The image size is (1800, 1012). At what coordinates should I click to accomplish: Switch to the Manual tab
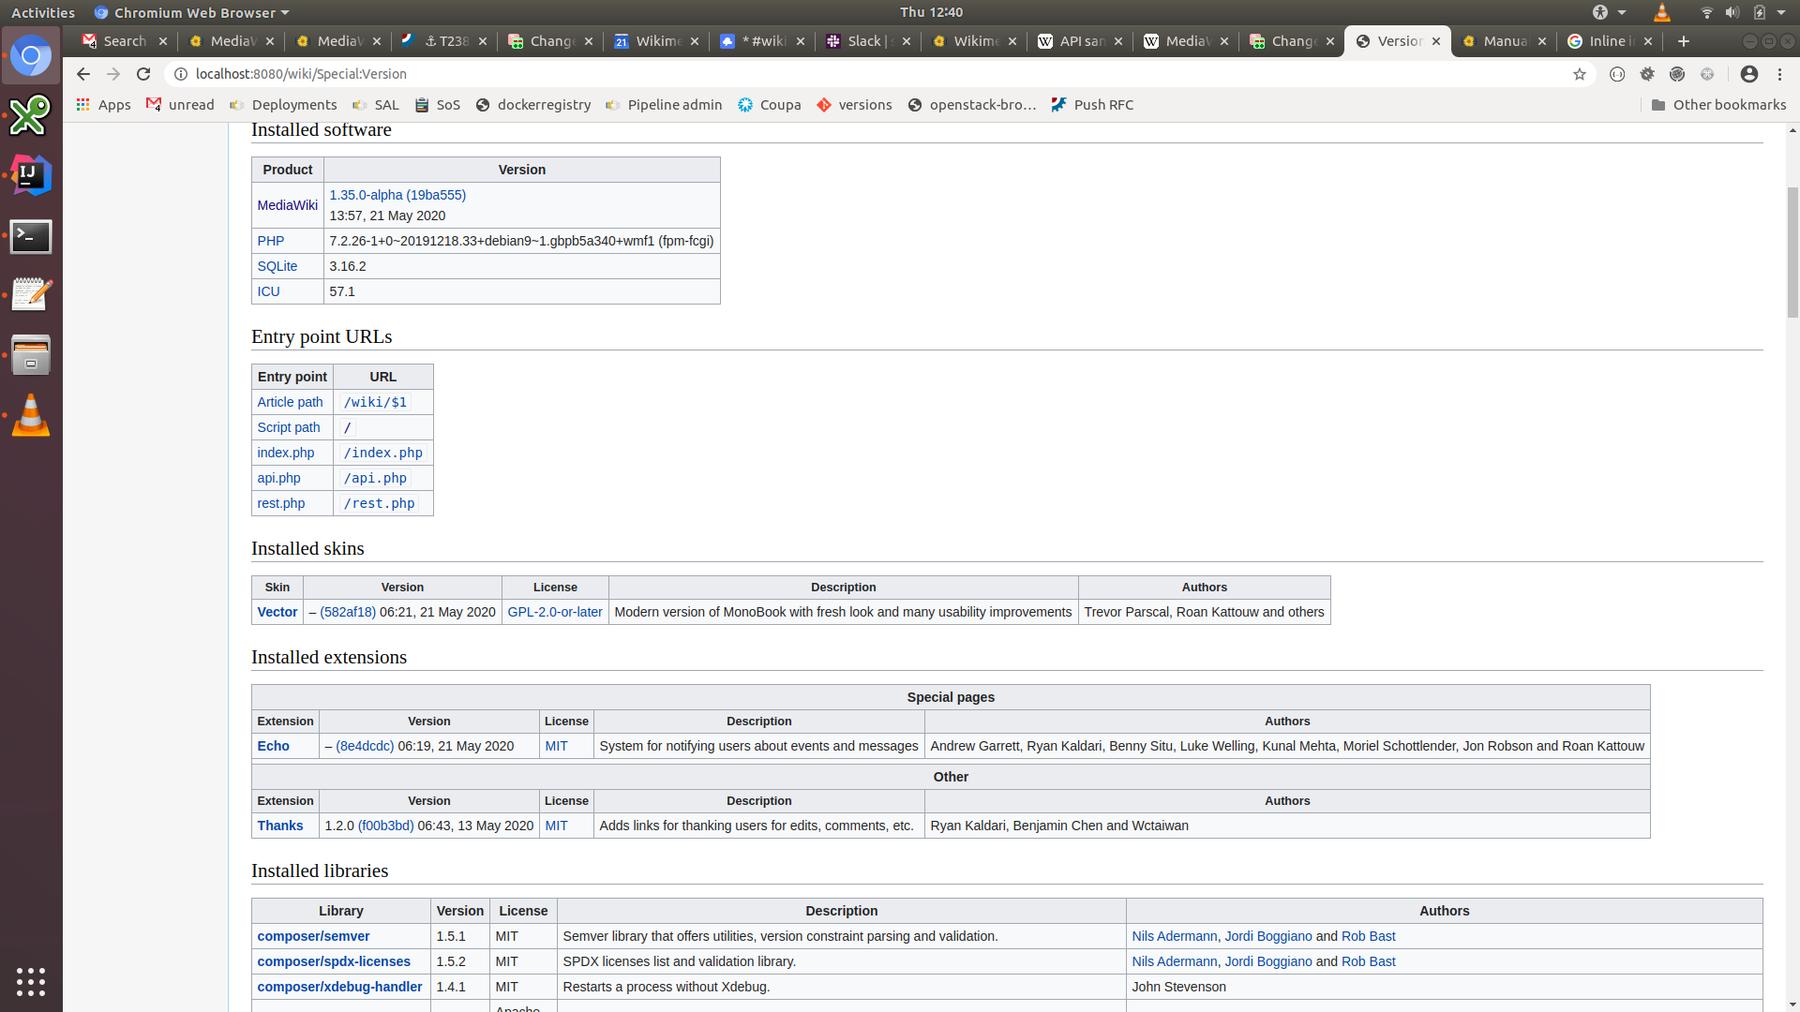pyautogui.click(x=1503, y=41)
